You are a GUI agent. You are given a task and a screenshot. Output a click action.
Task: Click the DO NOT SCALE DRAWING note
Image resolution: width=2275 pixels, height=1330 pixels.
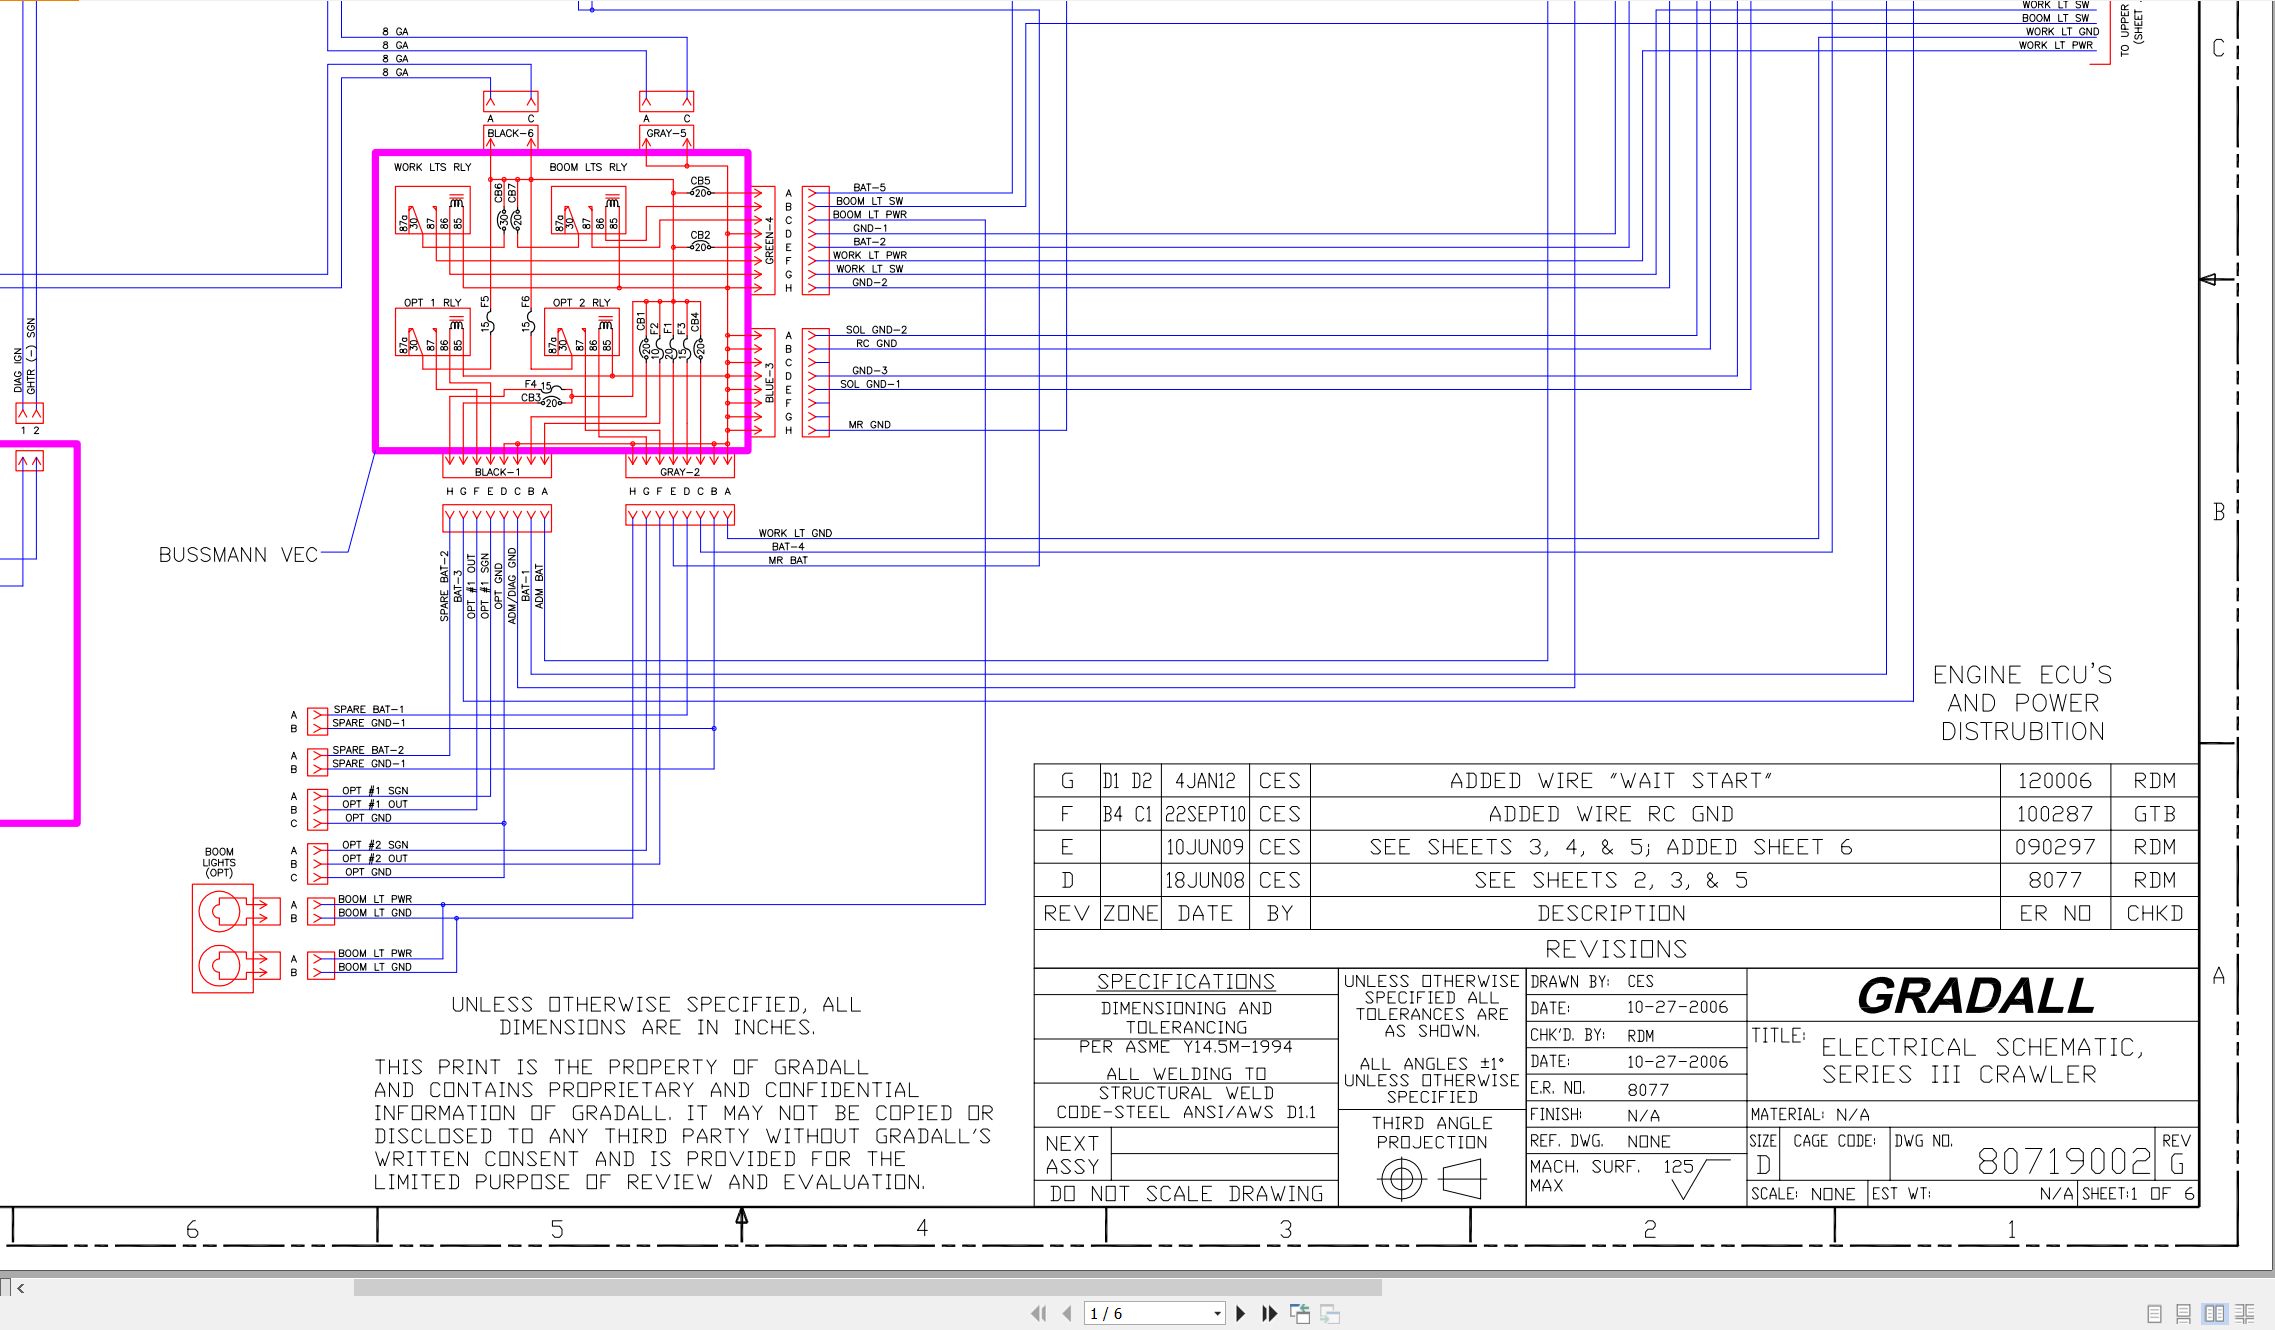pos(1186,1194)
